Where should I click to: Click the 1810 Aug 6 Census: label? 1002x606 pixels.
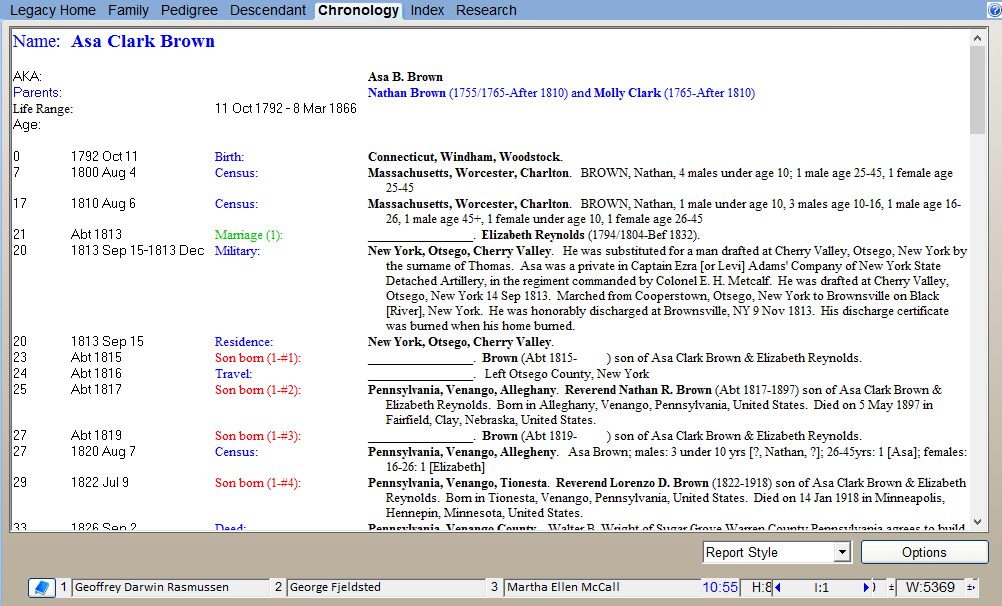pyautogui.click(x=236, y=204)
